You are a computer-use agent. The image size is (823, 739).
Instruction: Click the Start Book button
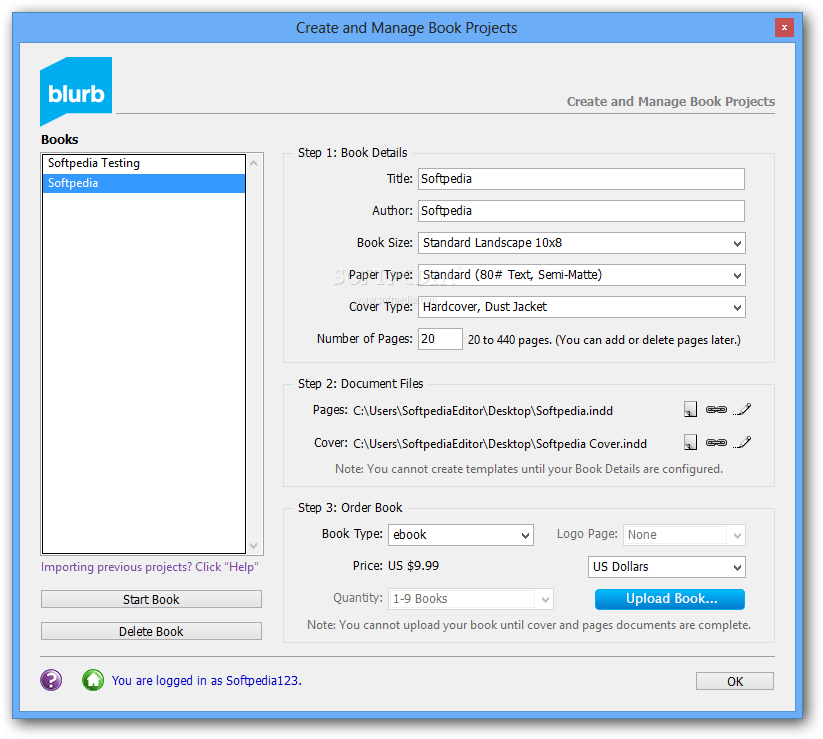[x=151, y=599]
